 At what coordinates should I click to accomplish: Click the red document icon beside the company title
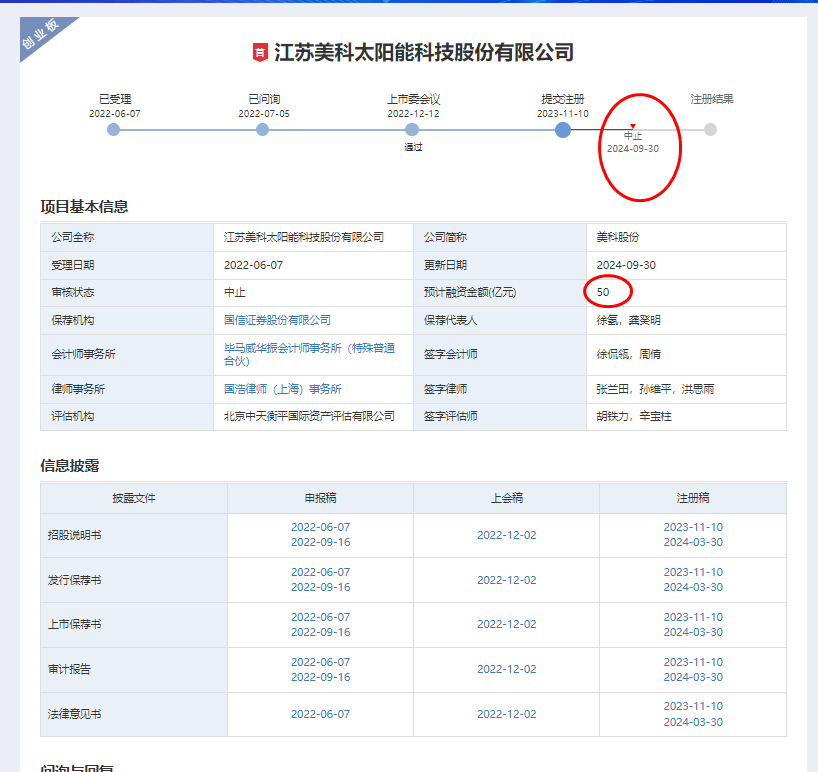260,52
